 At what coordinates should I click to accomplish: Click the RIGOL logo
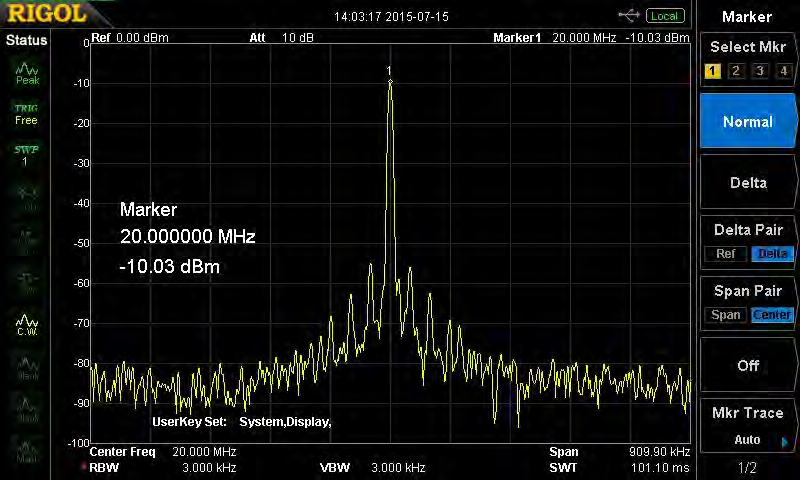[47, 13]
